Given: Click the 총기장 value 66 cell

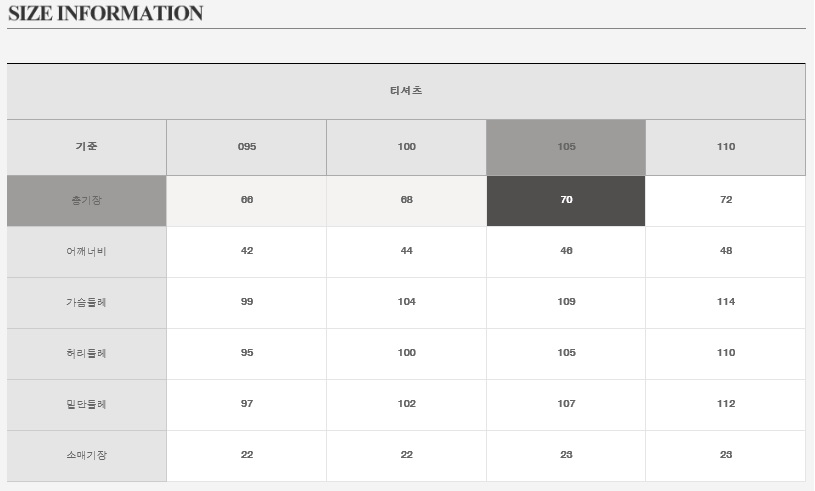Looking at the screenshot, I should 247,200.
